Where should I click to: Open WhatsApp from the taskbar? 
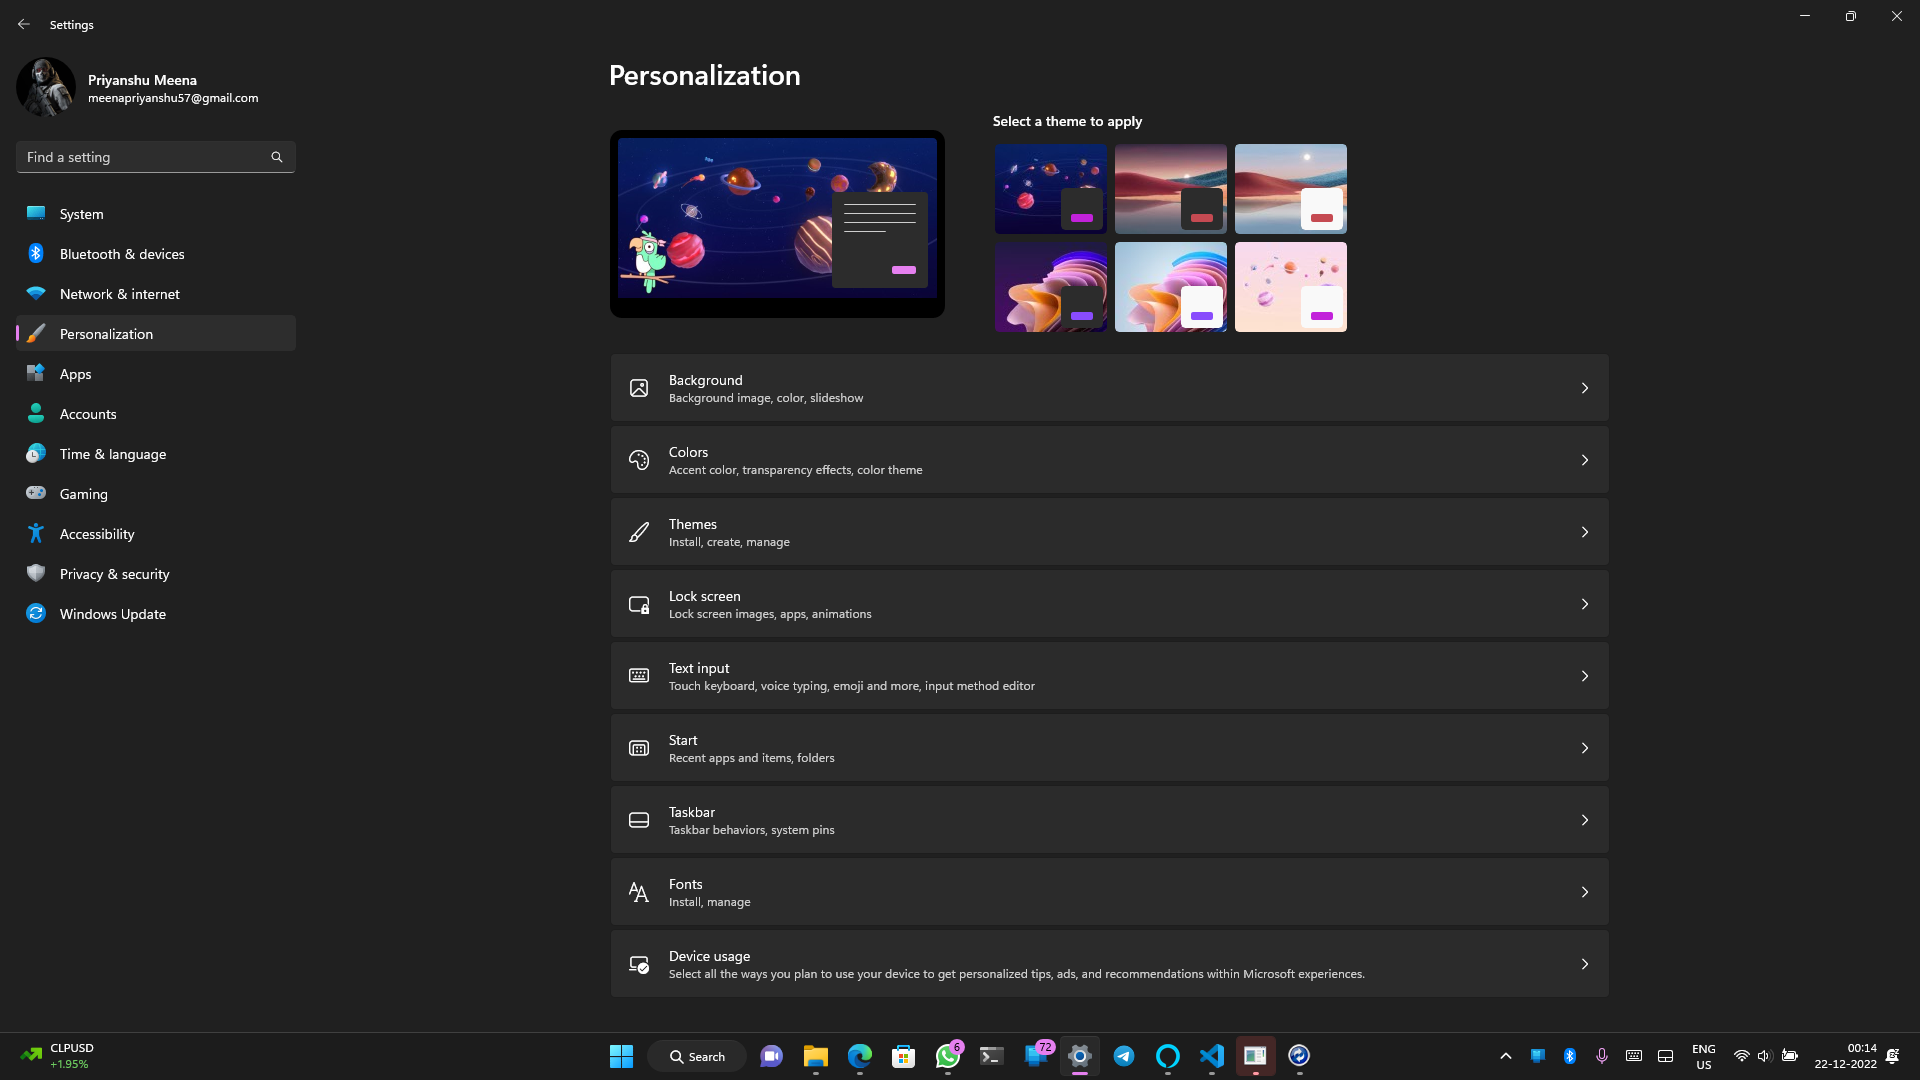click(947, 1056)
